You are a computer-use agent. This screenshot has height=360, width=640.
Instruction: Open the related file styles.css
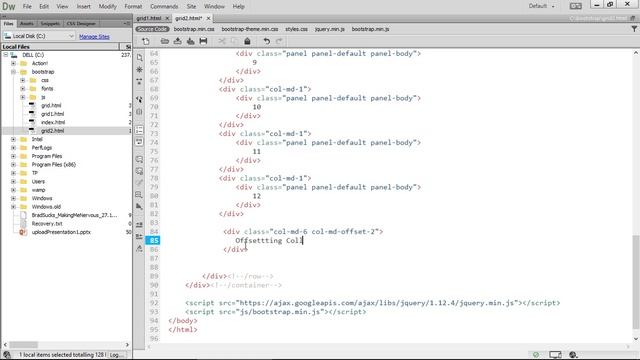click(296, 29)
